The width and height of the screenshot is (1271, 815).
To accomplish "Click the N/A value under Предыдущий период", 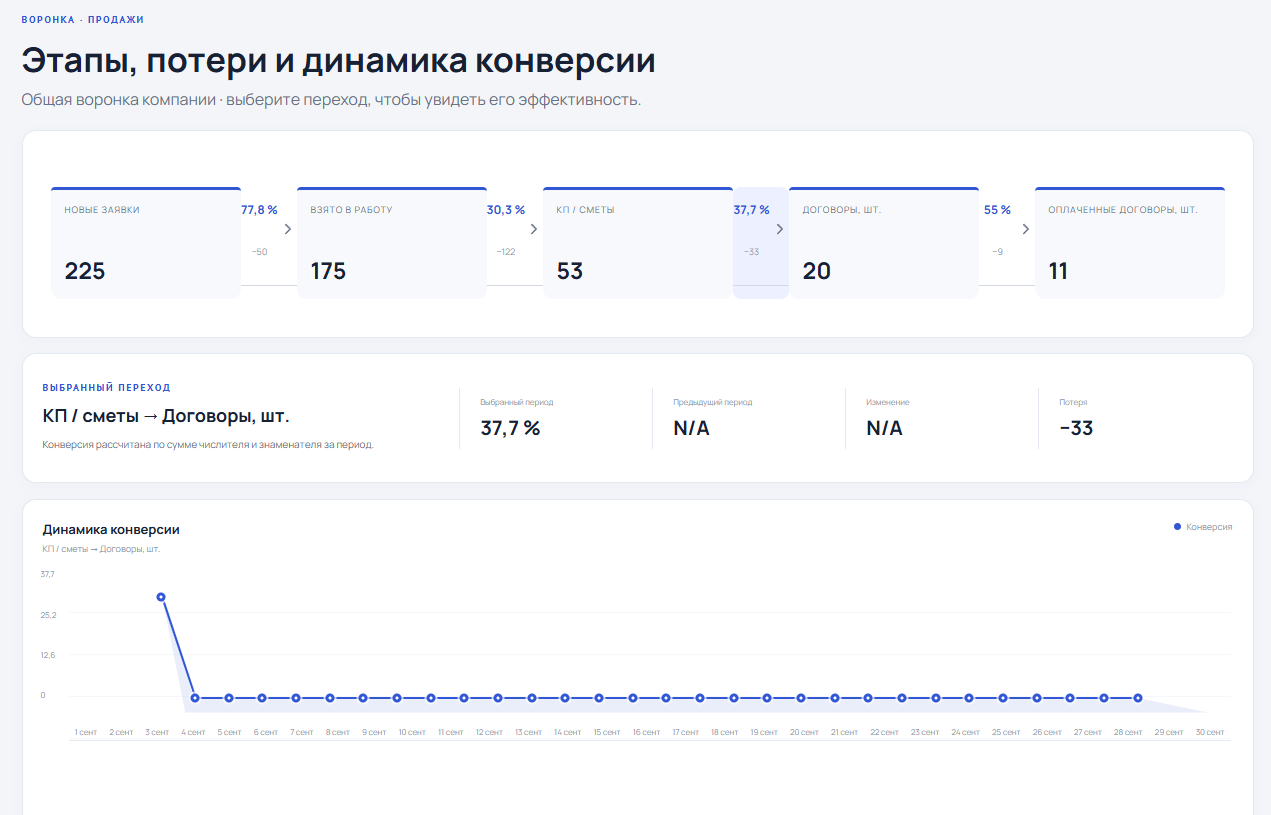I will 691,428.
